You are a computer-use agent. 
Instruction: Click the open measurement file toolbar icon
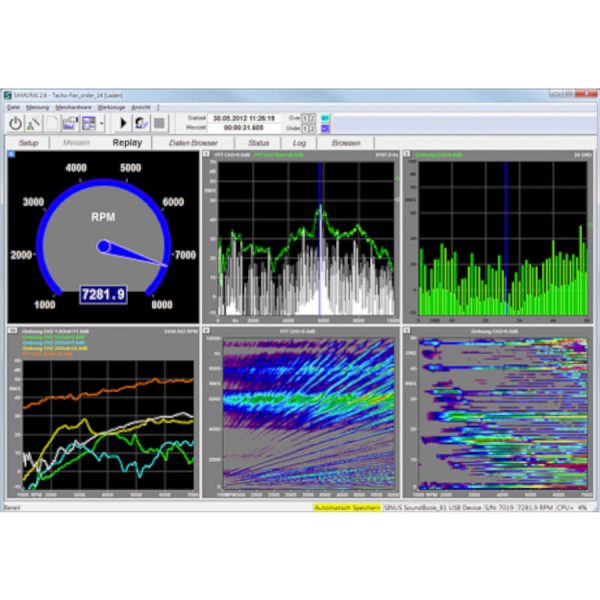(x=70, y=123)
